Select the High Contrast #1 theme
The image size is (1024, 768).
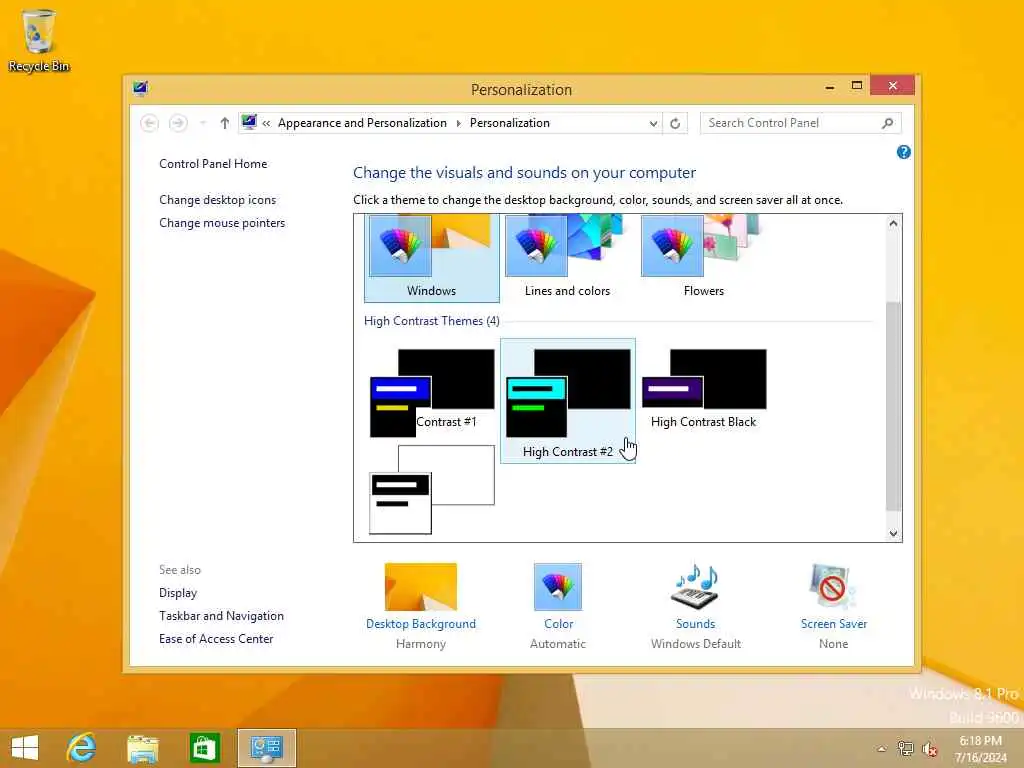pyautogui.click(x=432, y=393)
